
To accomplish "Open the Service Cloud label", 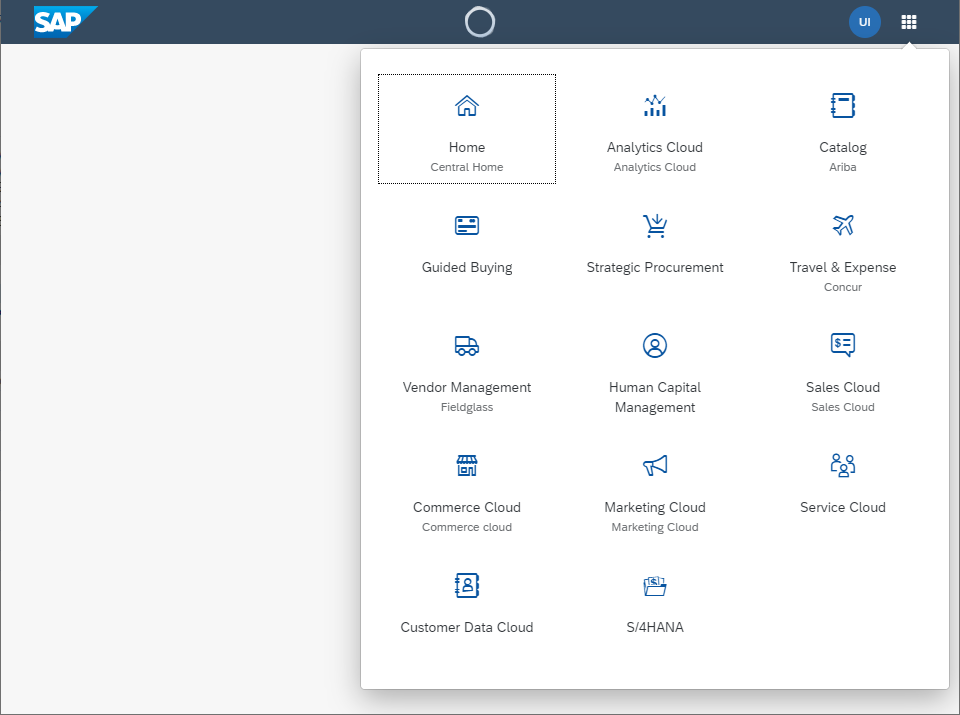I will point(843,507).
